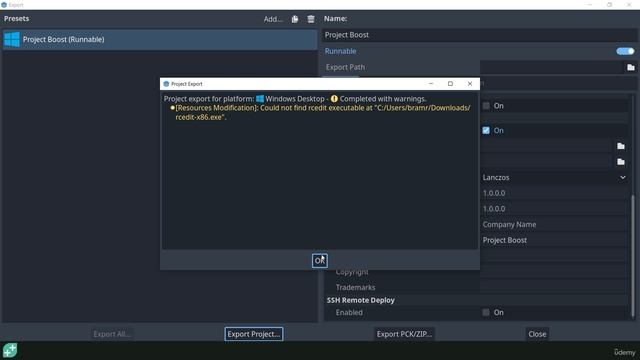The height and width of the screenshot is (360, 640).
Task: Click the Export PCK/ZIP... button
Action: pos(404,334)
